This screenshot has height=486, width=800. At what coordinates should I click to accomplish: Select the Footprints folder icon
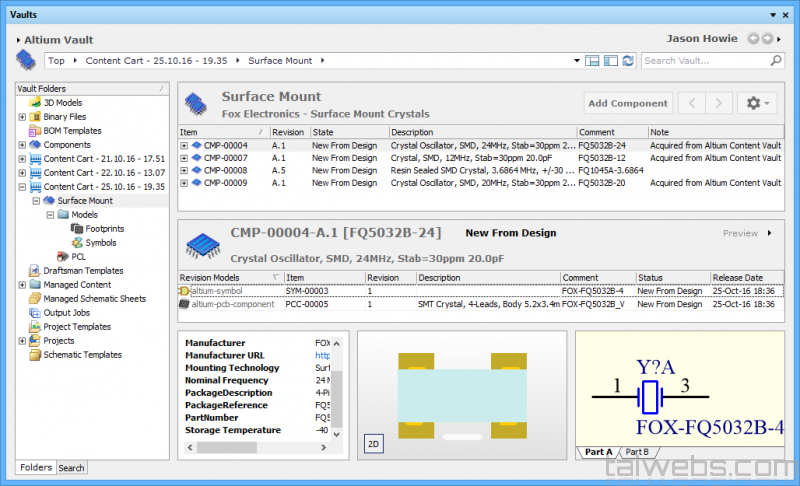coord(77,228)
